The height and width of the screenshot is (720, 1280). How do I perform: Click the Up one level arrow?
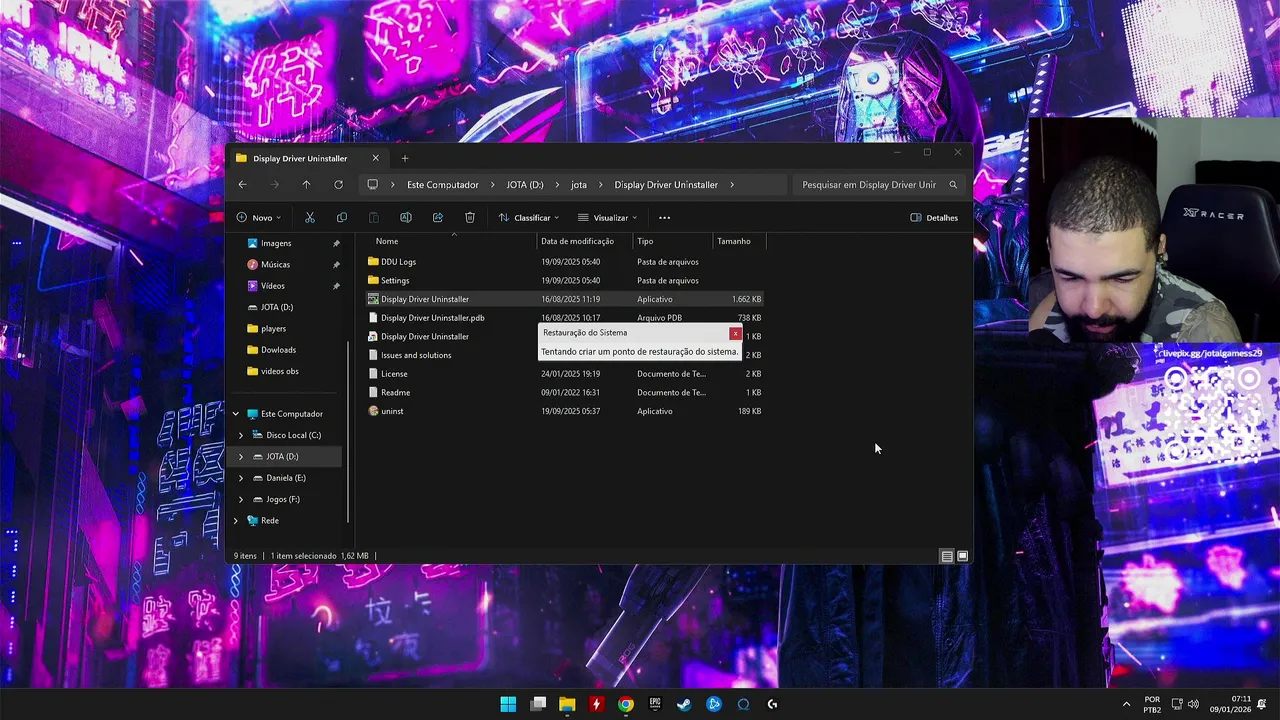[x=306, y=185]
